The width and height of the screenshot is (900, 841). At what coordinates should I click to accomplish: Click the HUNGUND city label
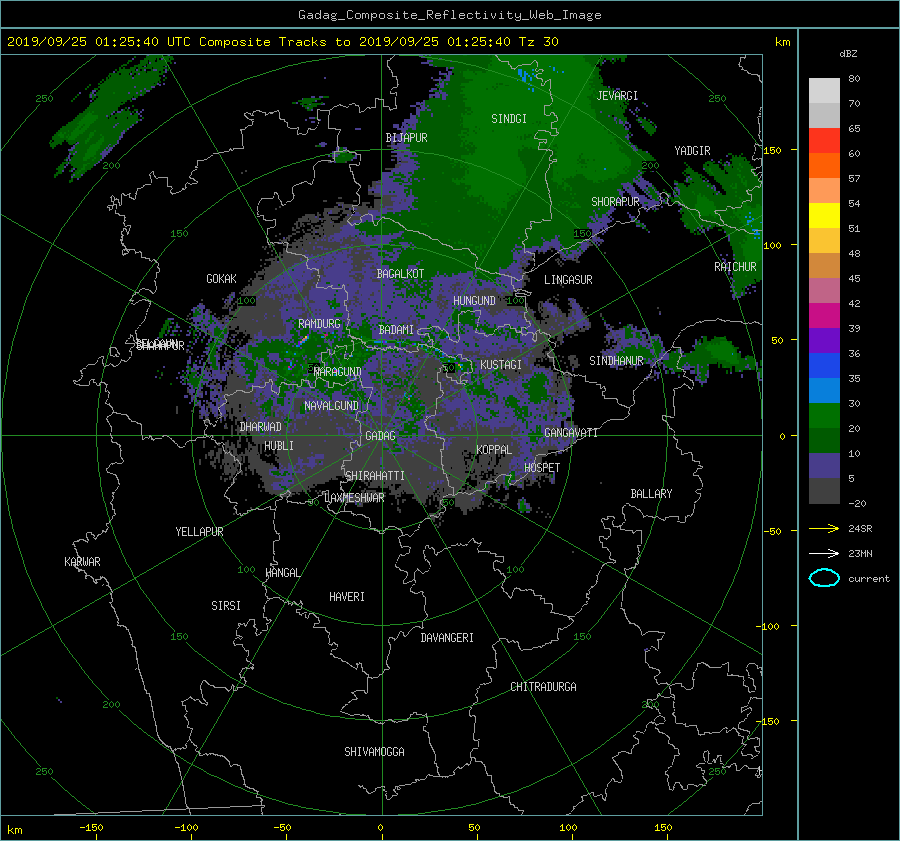[x=474, y=301]
